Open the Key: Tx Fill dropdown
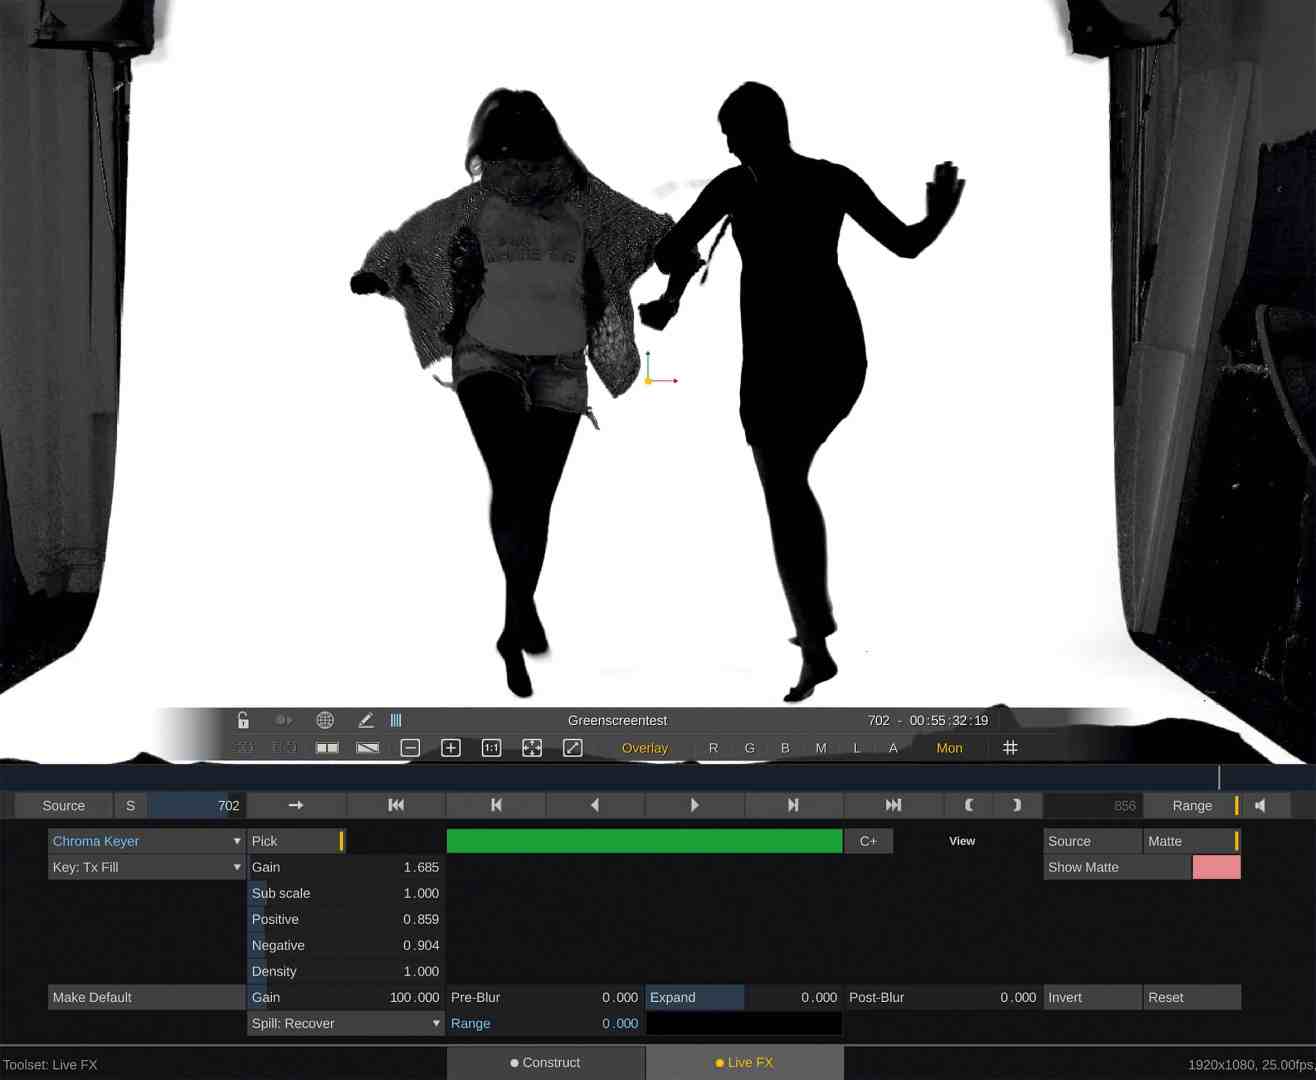Screen dimensions: 1316x1080 tap(145, 867)
